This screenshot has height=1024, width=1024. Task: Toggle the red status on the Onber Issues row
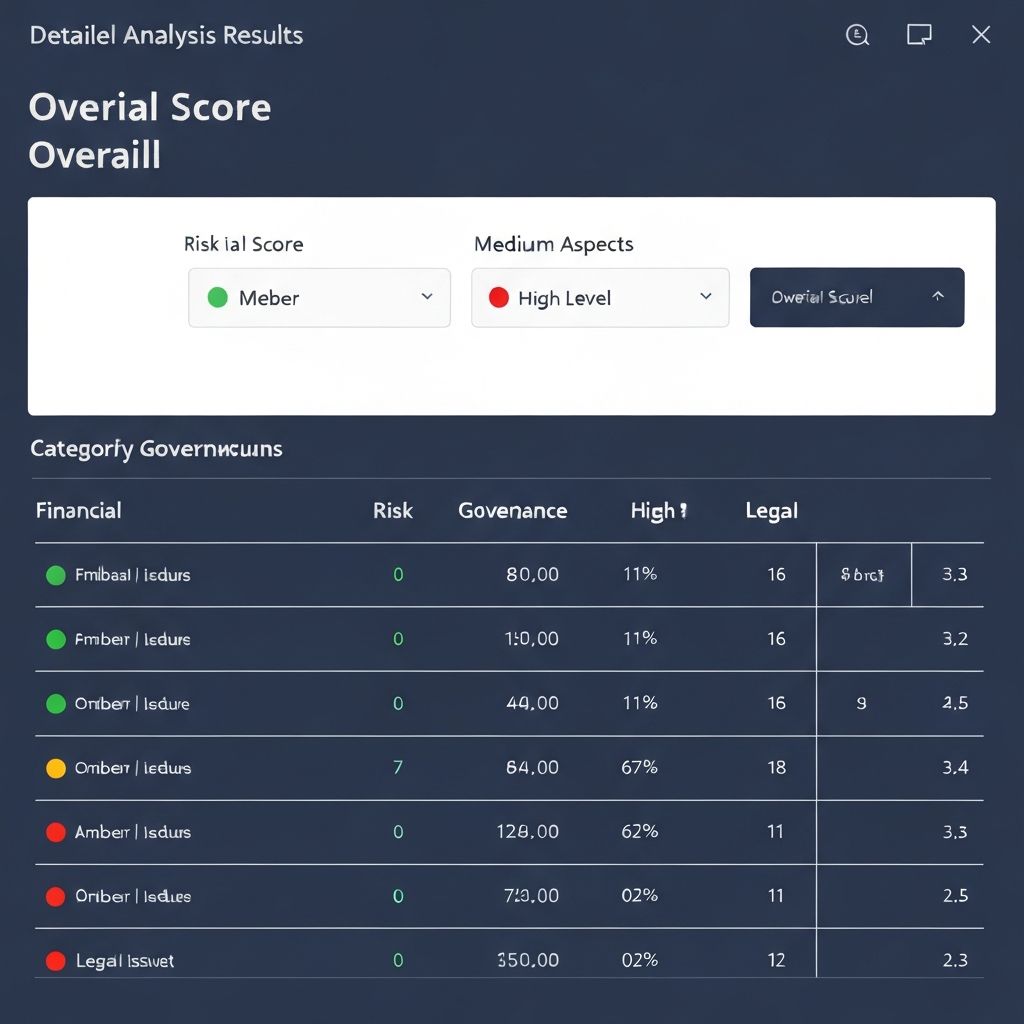pos(56,895)
